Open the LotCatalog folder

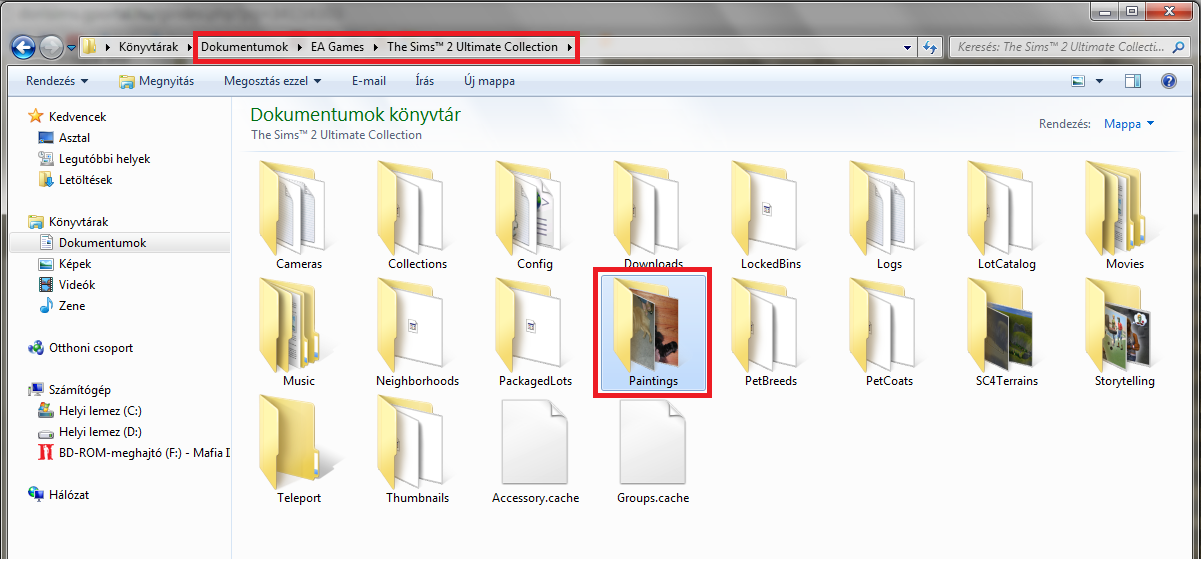pos(1007,216)
